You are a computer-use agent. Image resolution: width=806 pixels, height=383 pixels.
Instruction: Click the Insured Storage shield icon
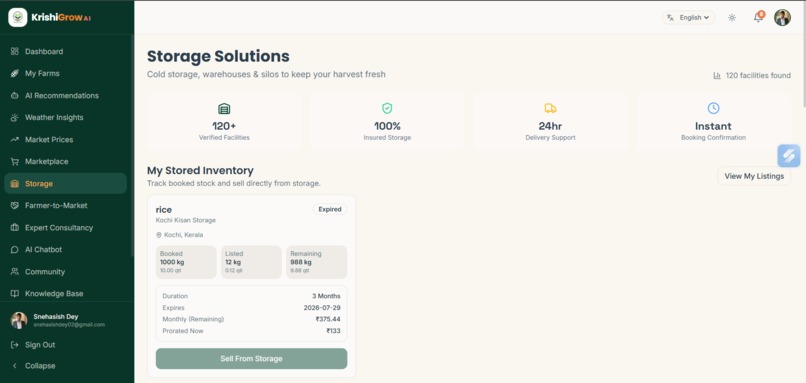point(387,108)
